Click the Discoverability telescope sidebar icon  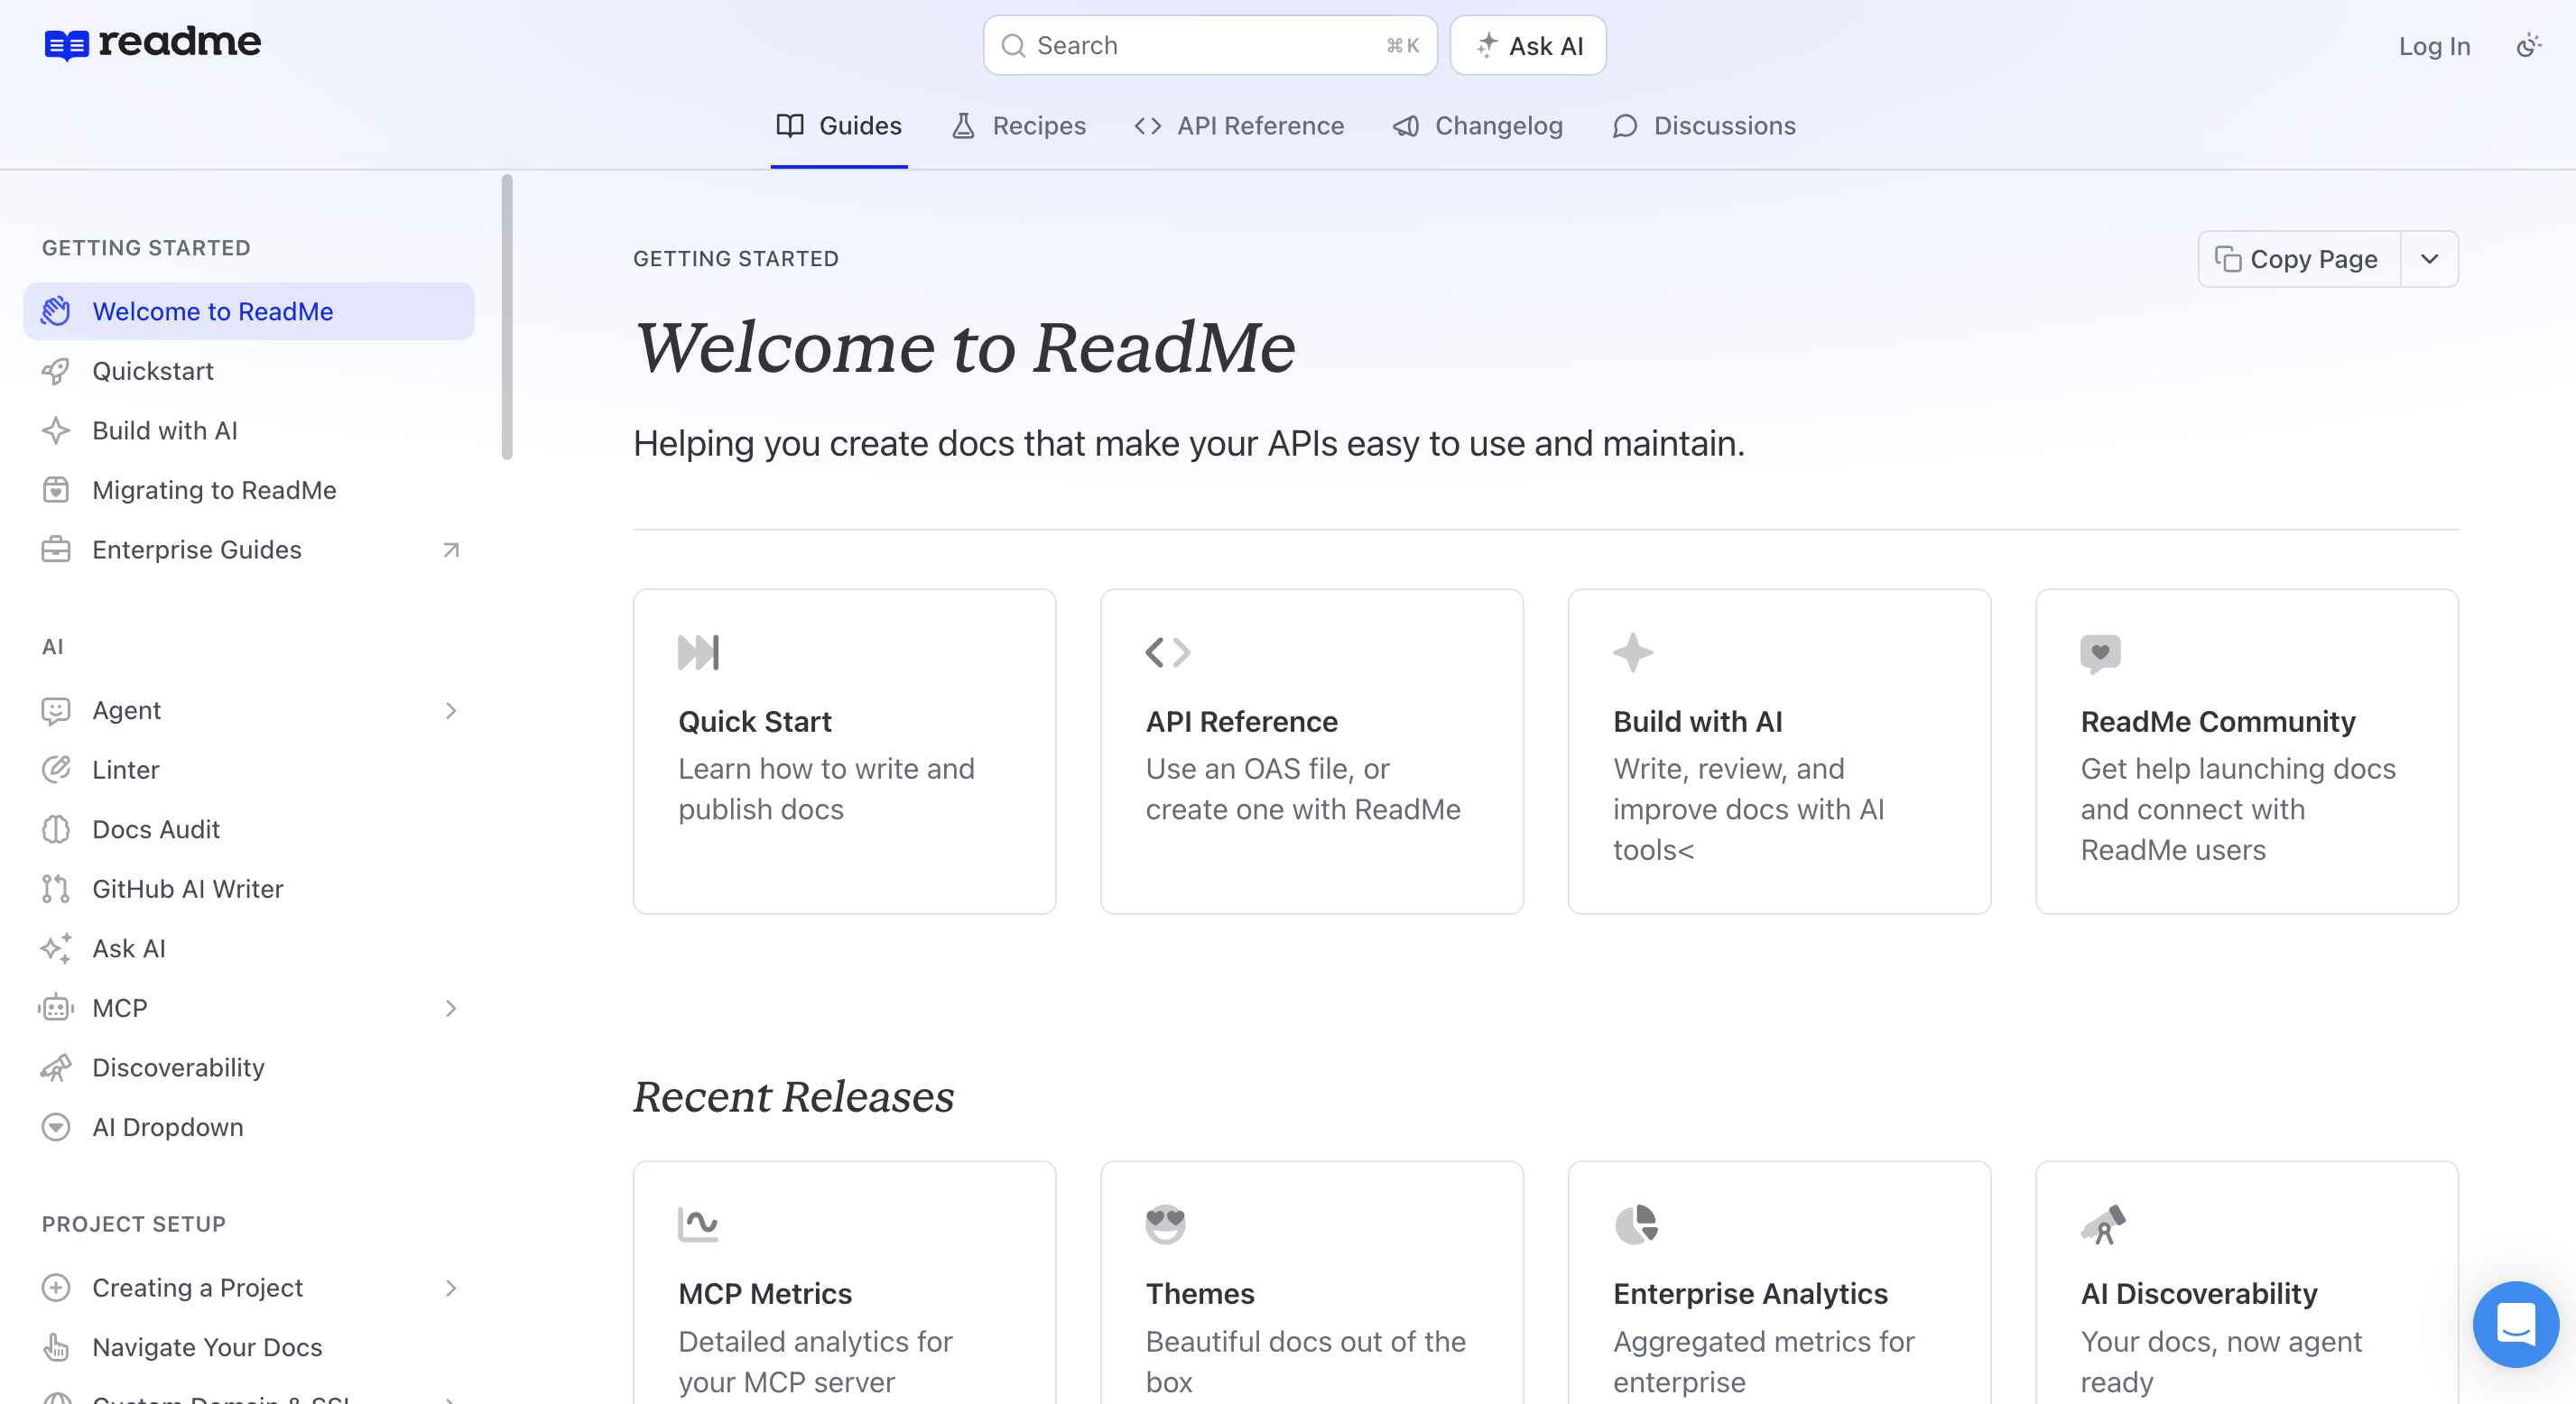(x=56, y=1068)
